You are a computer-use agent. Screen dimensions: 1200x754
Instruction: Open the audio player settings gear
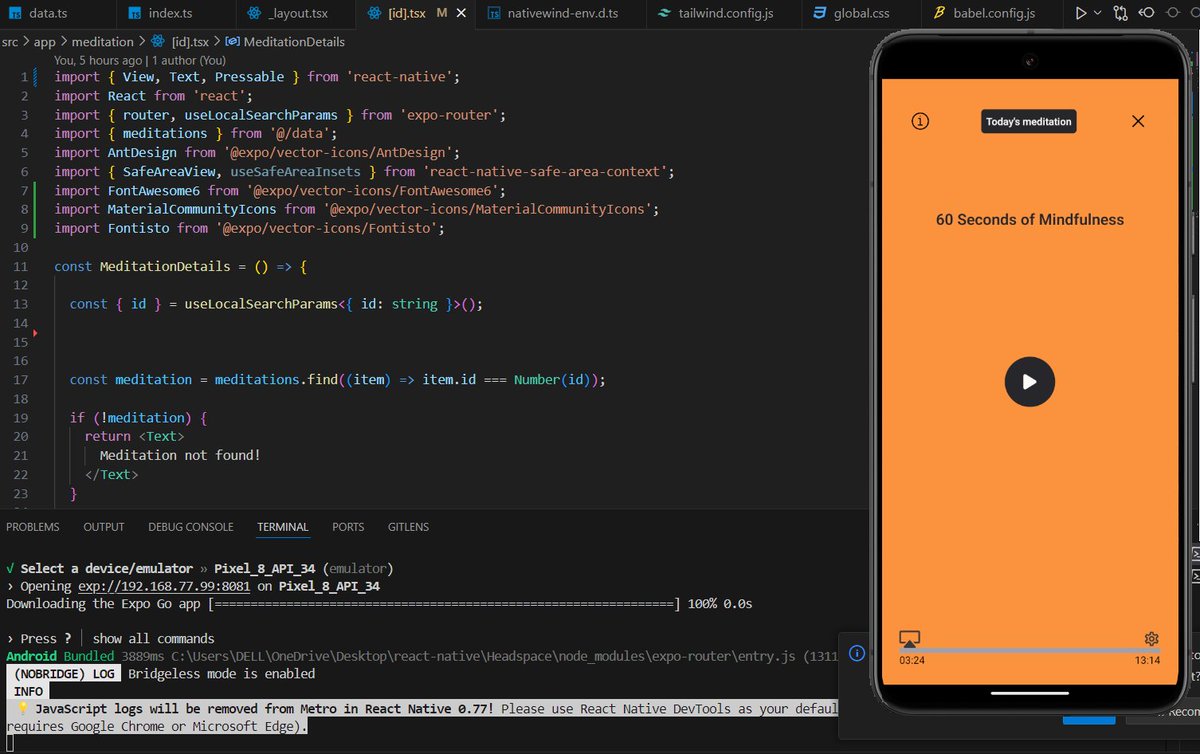tap(1150, 638)
